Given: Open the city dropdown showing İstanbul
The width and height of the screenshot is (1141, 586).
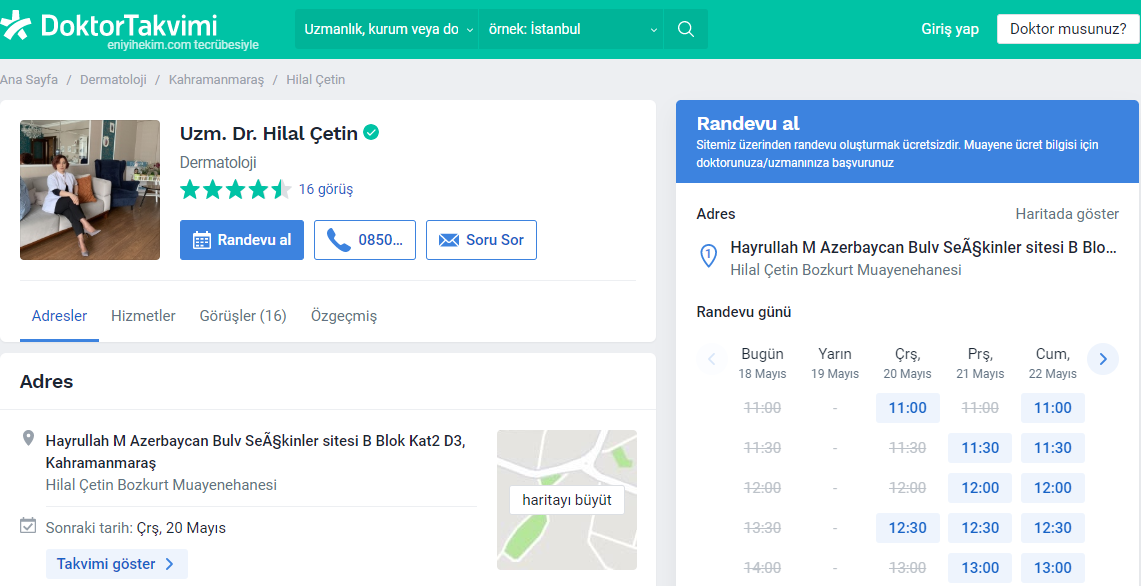Looking at the screenshot, I should point(571,29).
